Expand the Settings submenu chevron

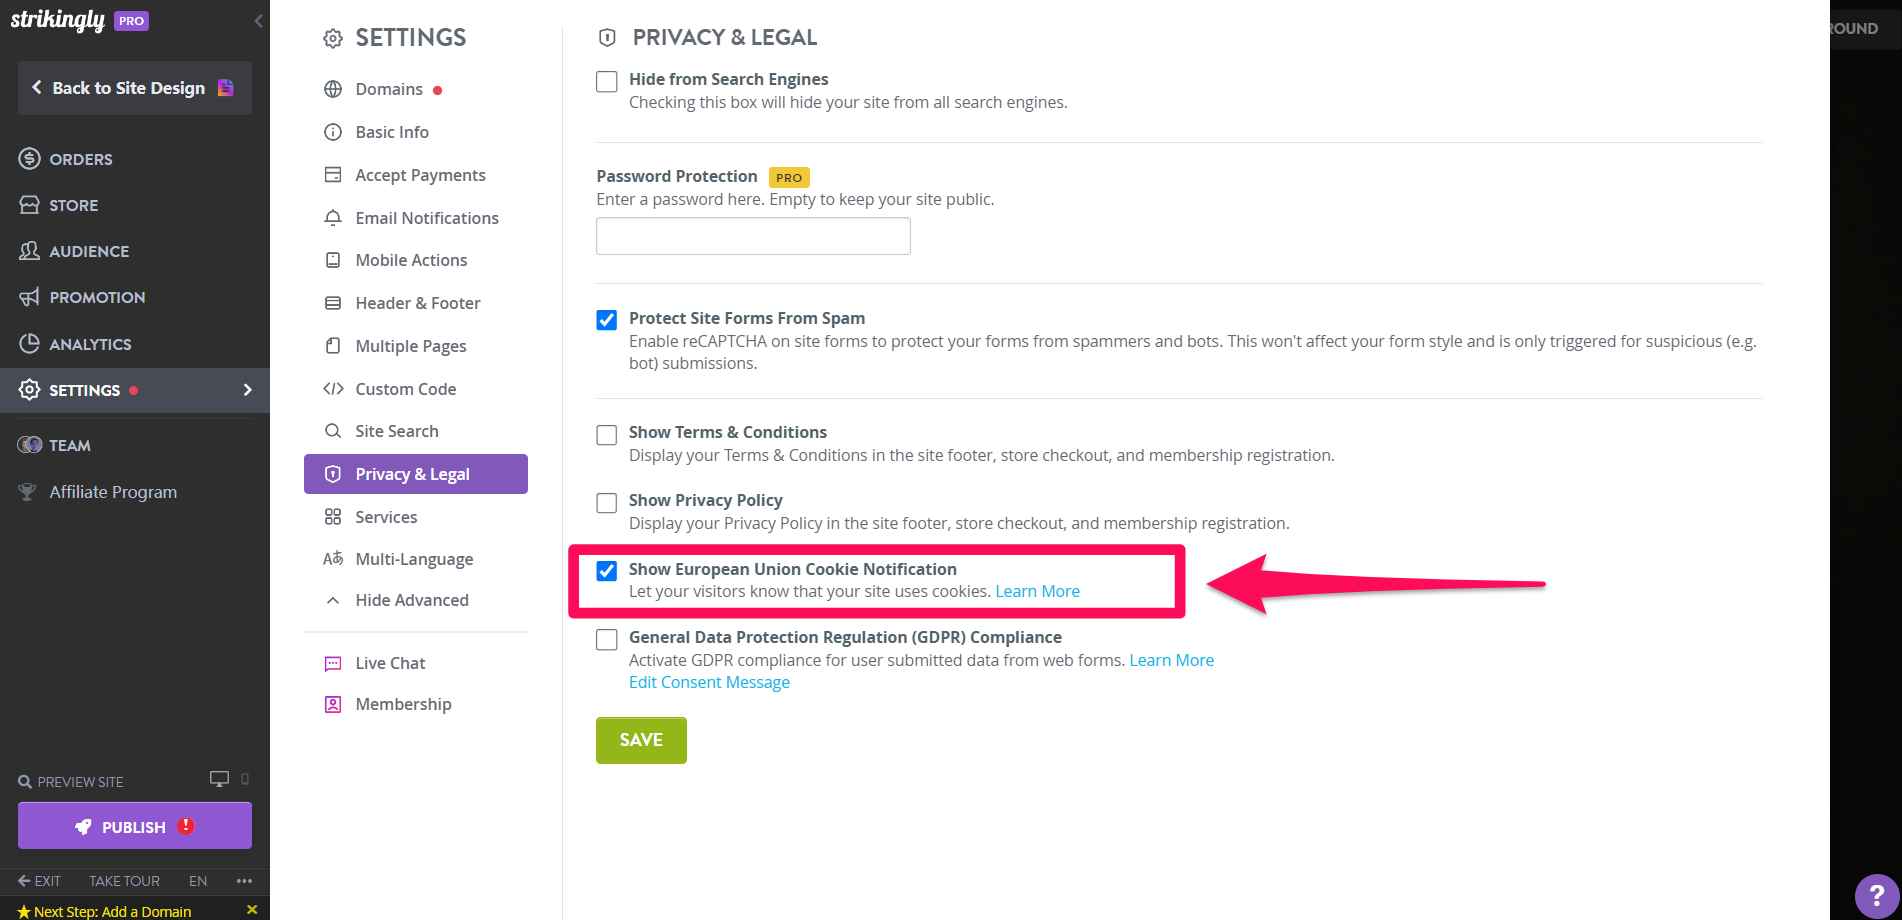(248, 390)
